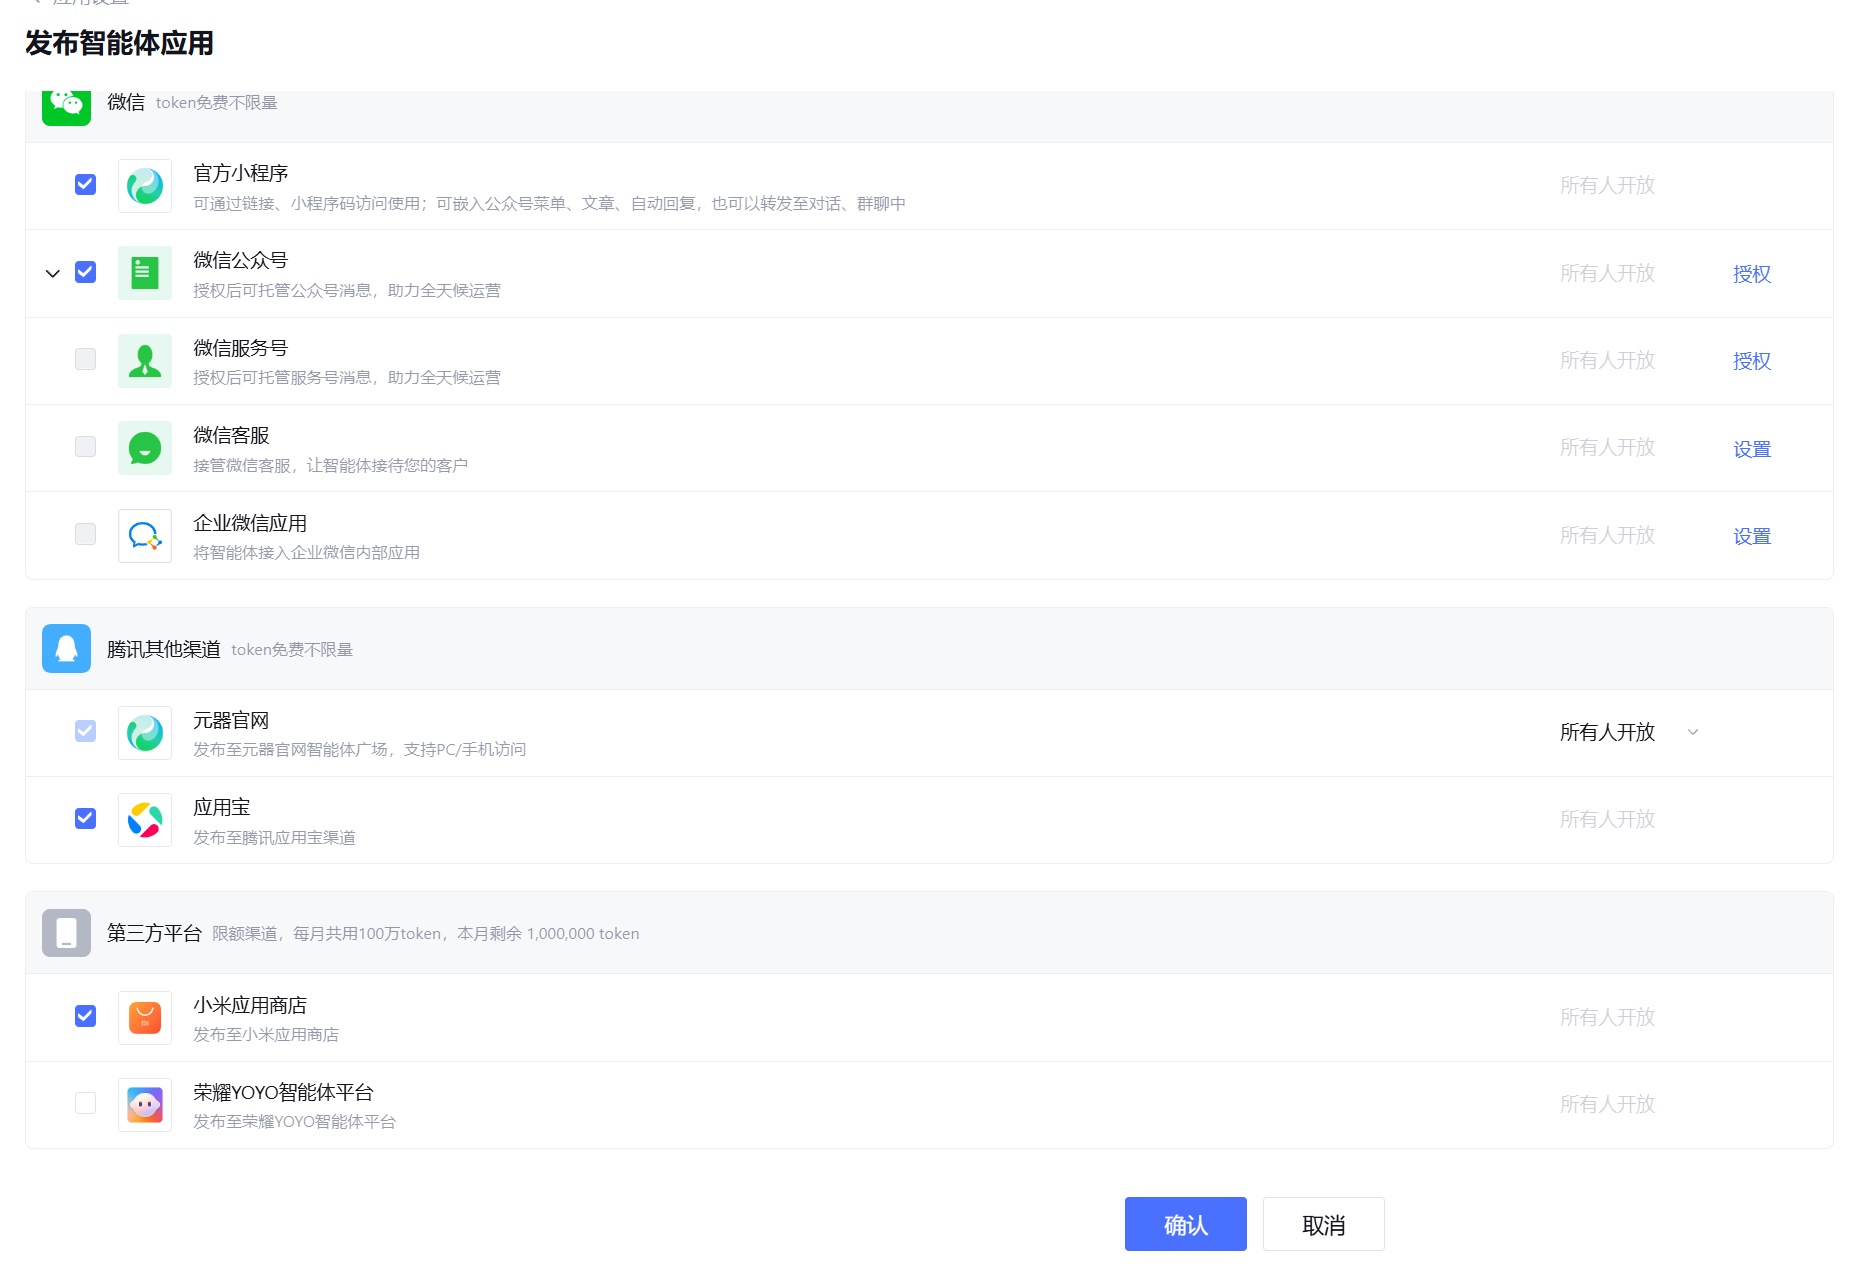
Task: Click the 取消 button
Action: (x=1324, y=1224)
